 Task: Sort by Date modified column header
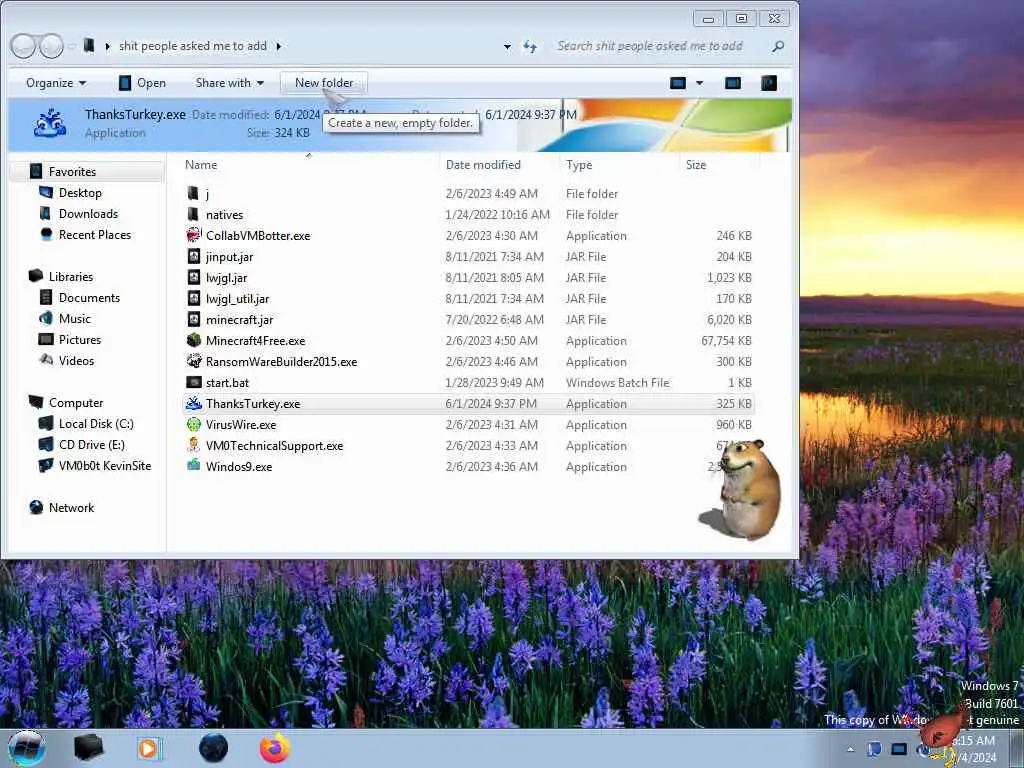click(483, 165)
